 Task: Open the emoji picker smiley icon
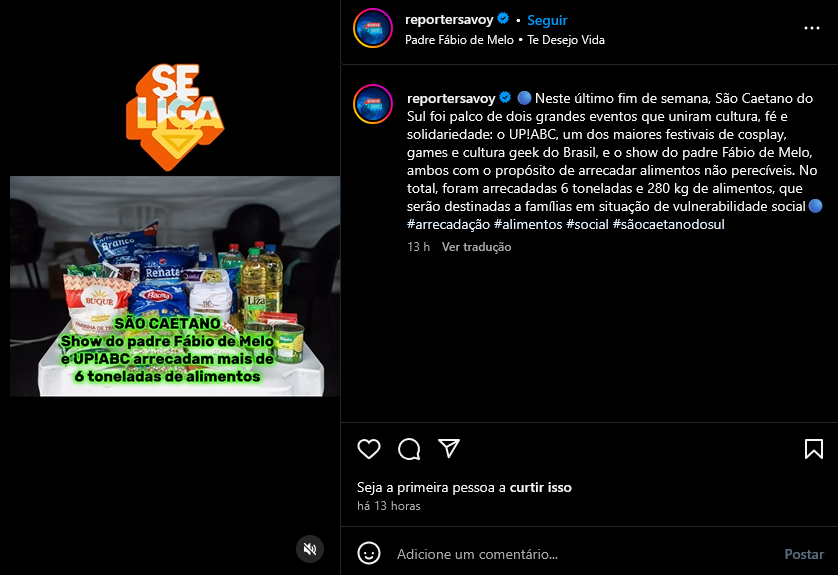click(x=369, y=554)
